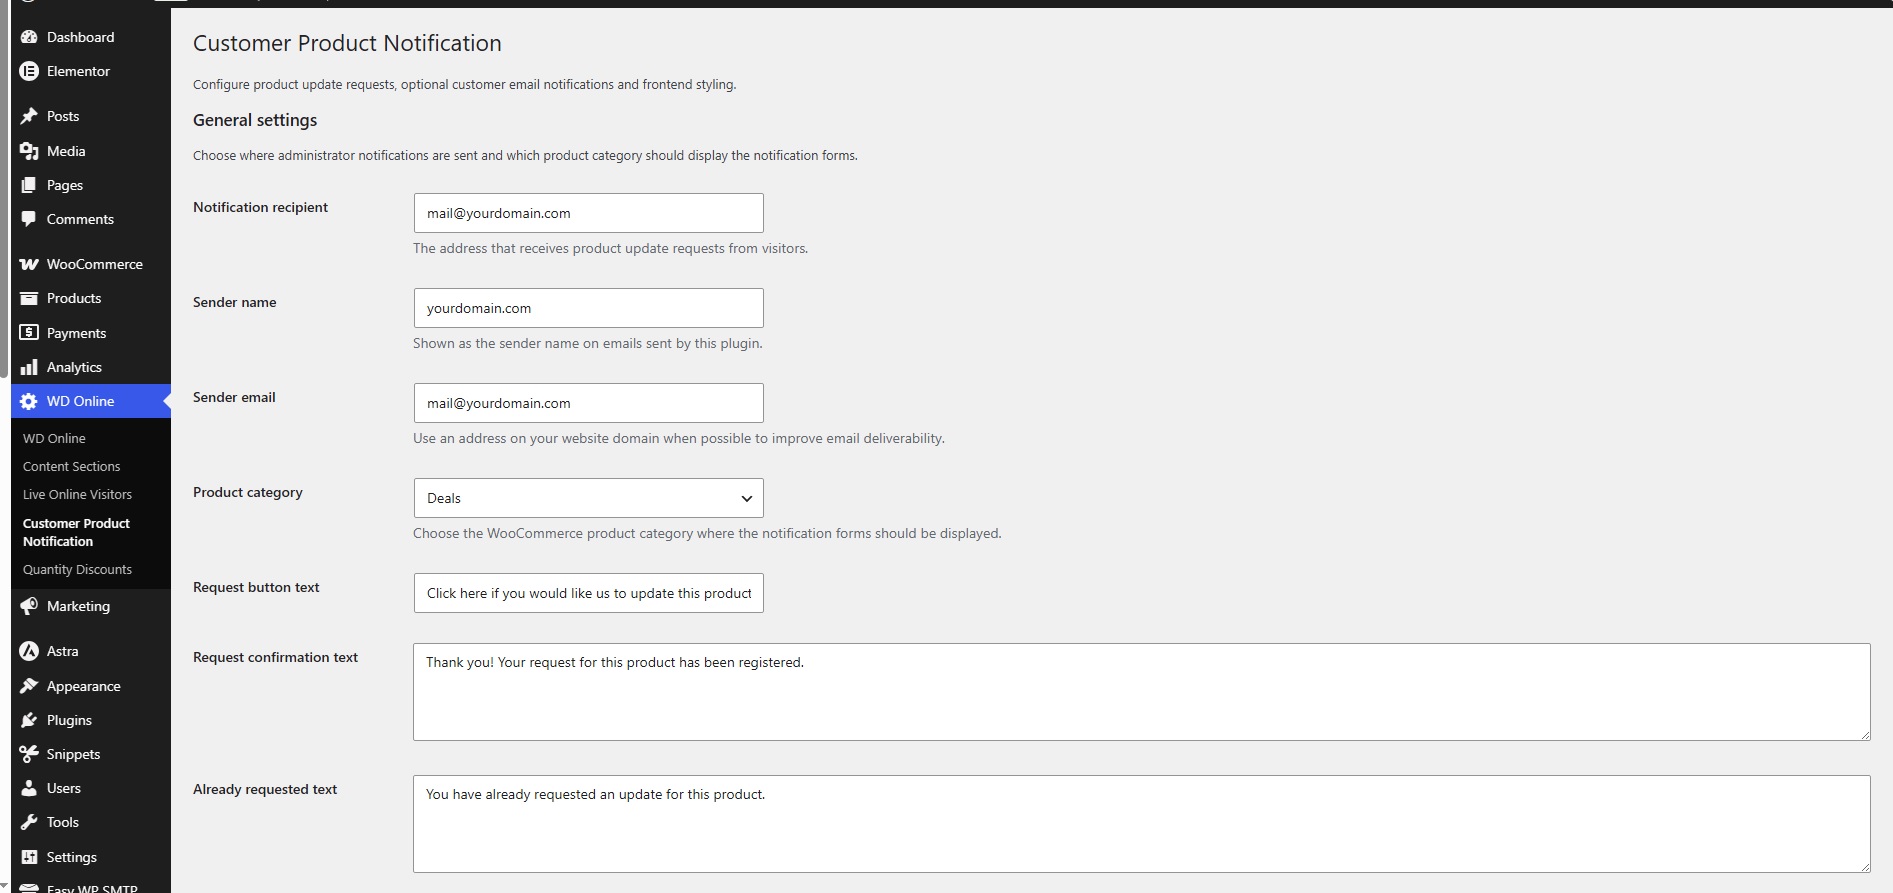Image resolution: width=1893 pixels, height=893 pixels.
Task: Open Quantity Discounts submenu item
Action: (x=77, y=569)
